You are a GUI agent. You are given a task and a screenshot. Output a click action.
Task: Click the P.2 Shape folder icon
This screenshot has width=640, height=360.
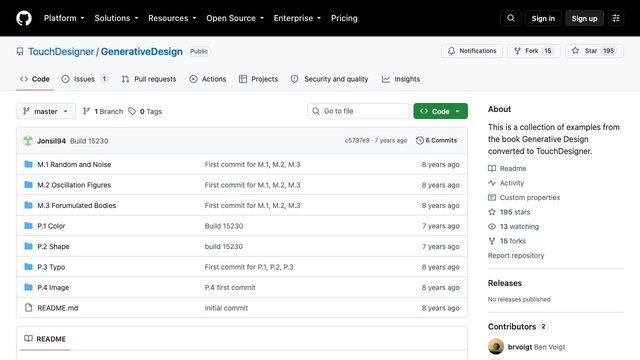point(28,246)
